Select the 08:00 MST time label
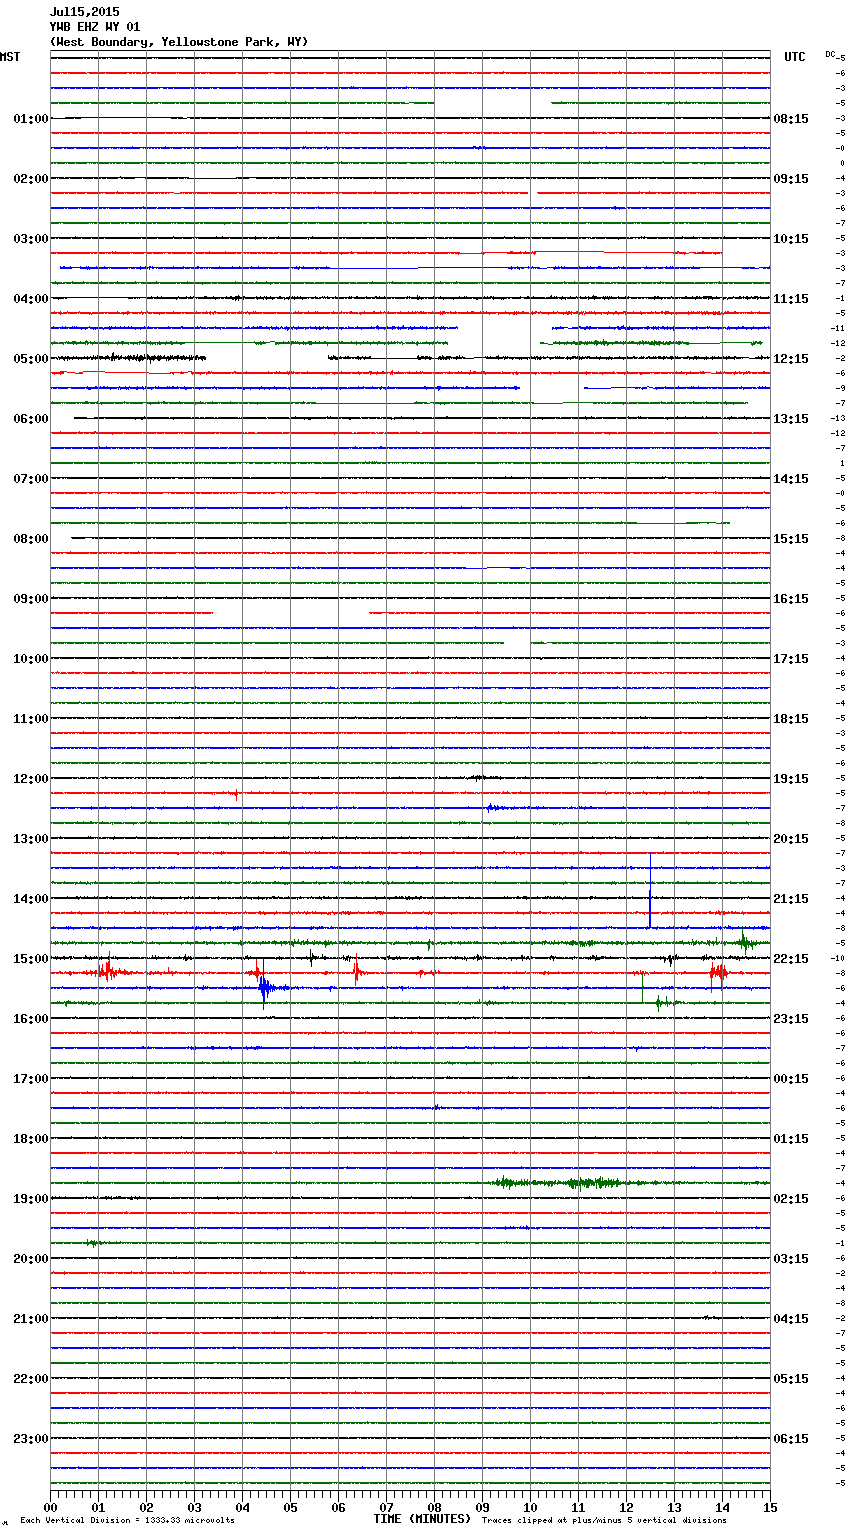The height and width of the screenshot is (1534, 850). point(31,539)
